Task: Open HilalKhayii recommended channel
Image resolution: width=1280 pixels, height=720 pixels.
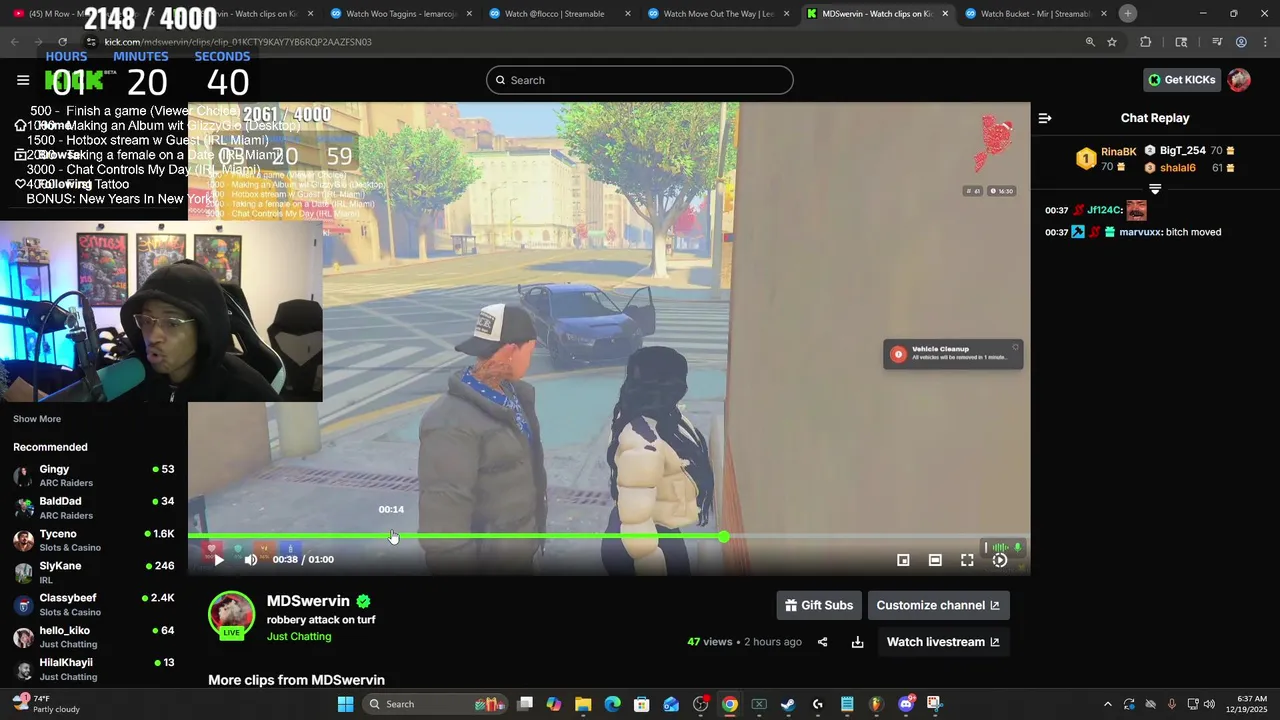Action: point(94,669)
